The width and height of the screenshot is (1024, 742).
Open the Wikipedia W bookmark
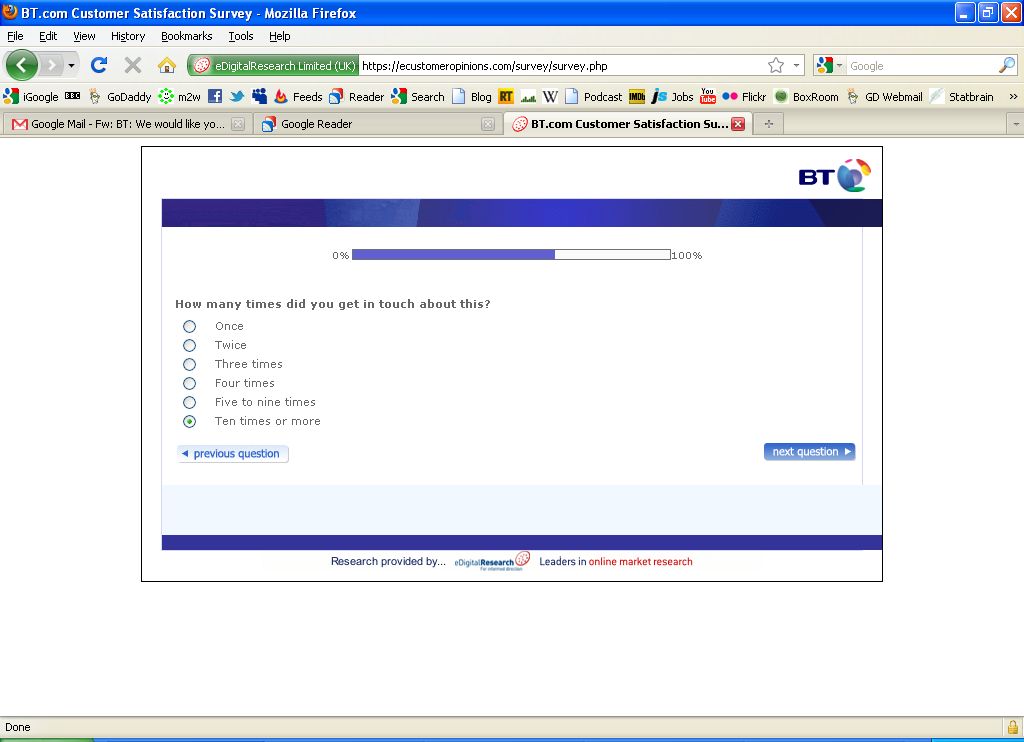(x=550, y=97)
